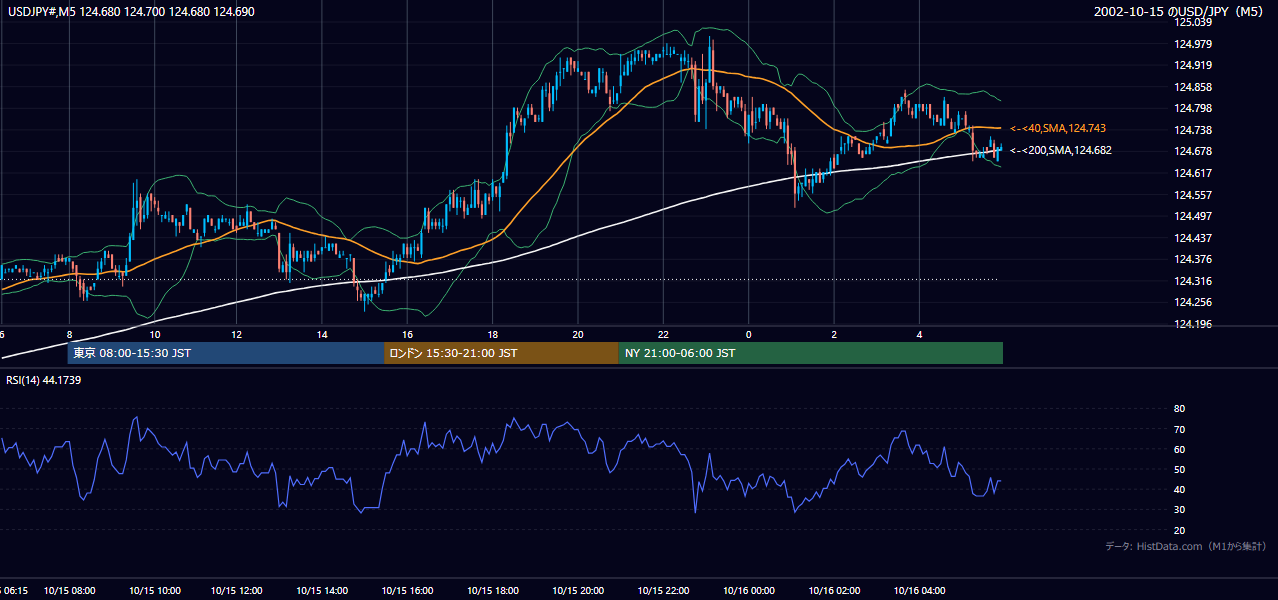
Task: Click the 124.196 price axis label
Action: (x=1195, y=324)
